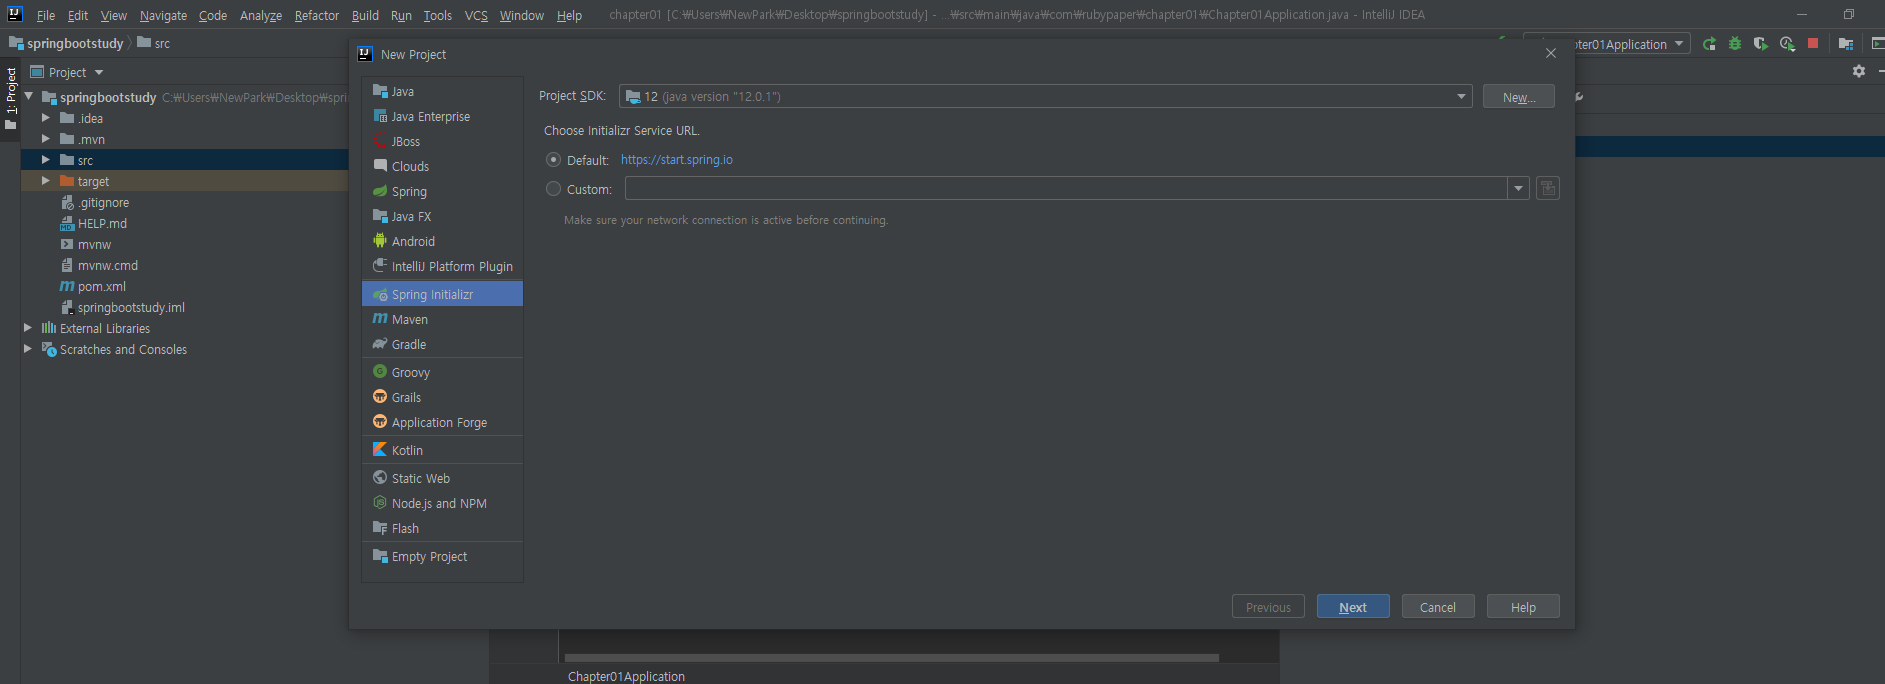Click the red Stop square icon

point(1813,43)
